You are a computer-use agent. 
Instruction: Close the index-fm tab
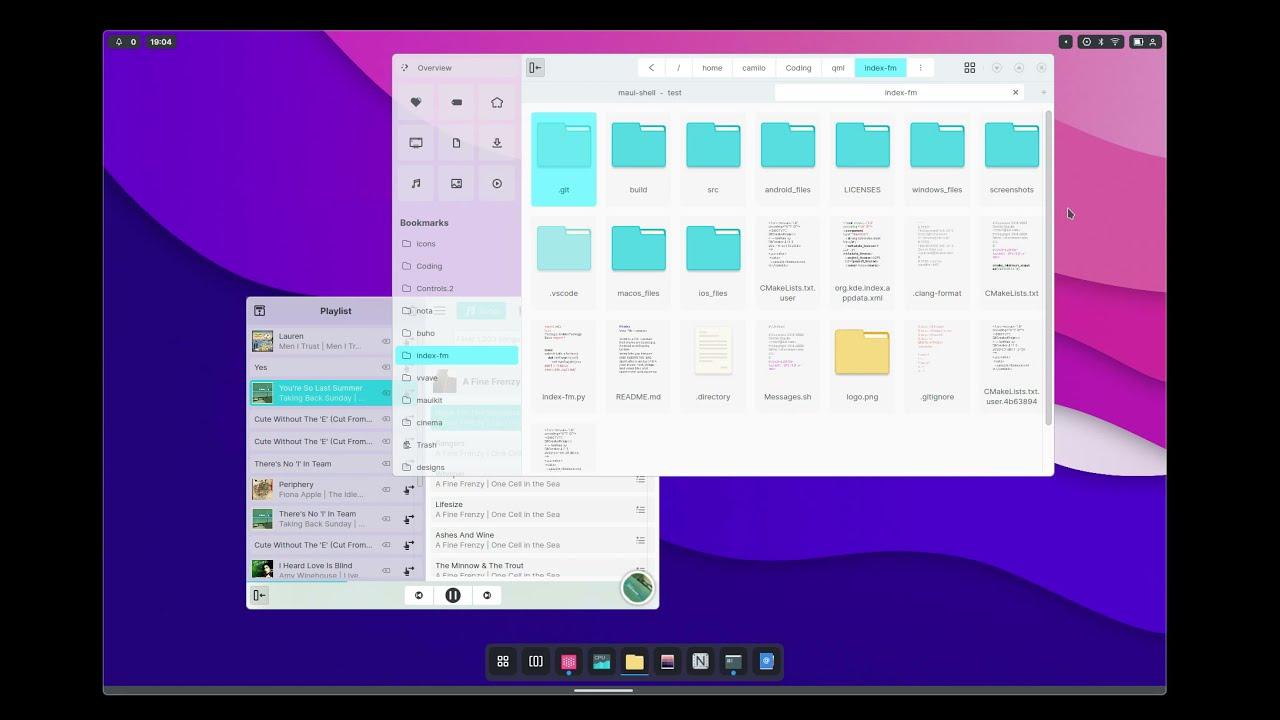tap(1015, 92)
